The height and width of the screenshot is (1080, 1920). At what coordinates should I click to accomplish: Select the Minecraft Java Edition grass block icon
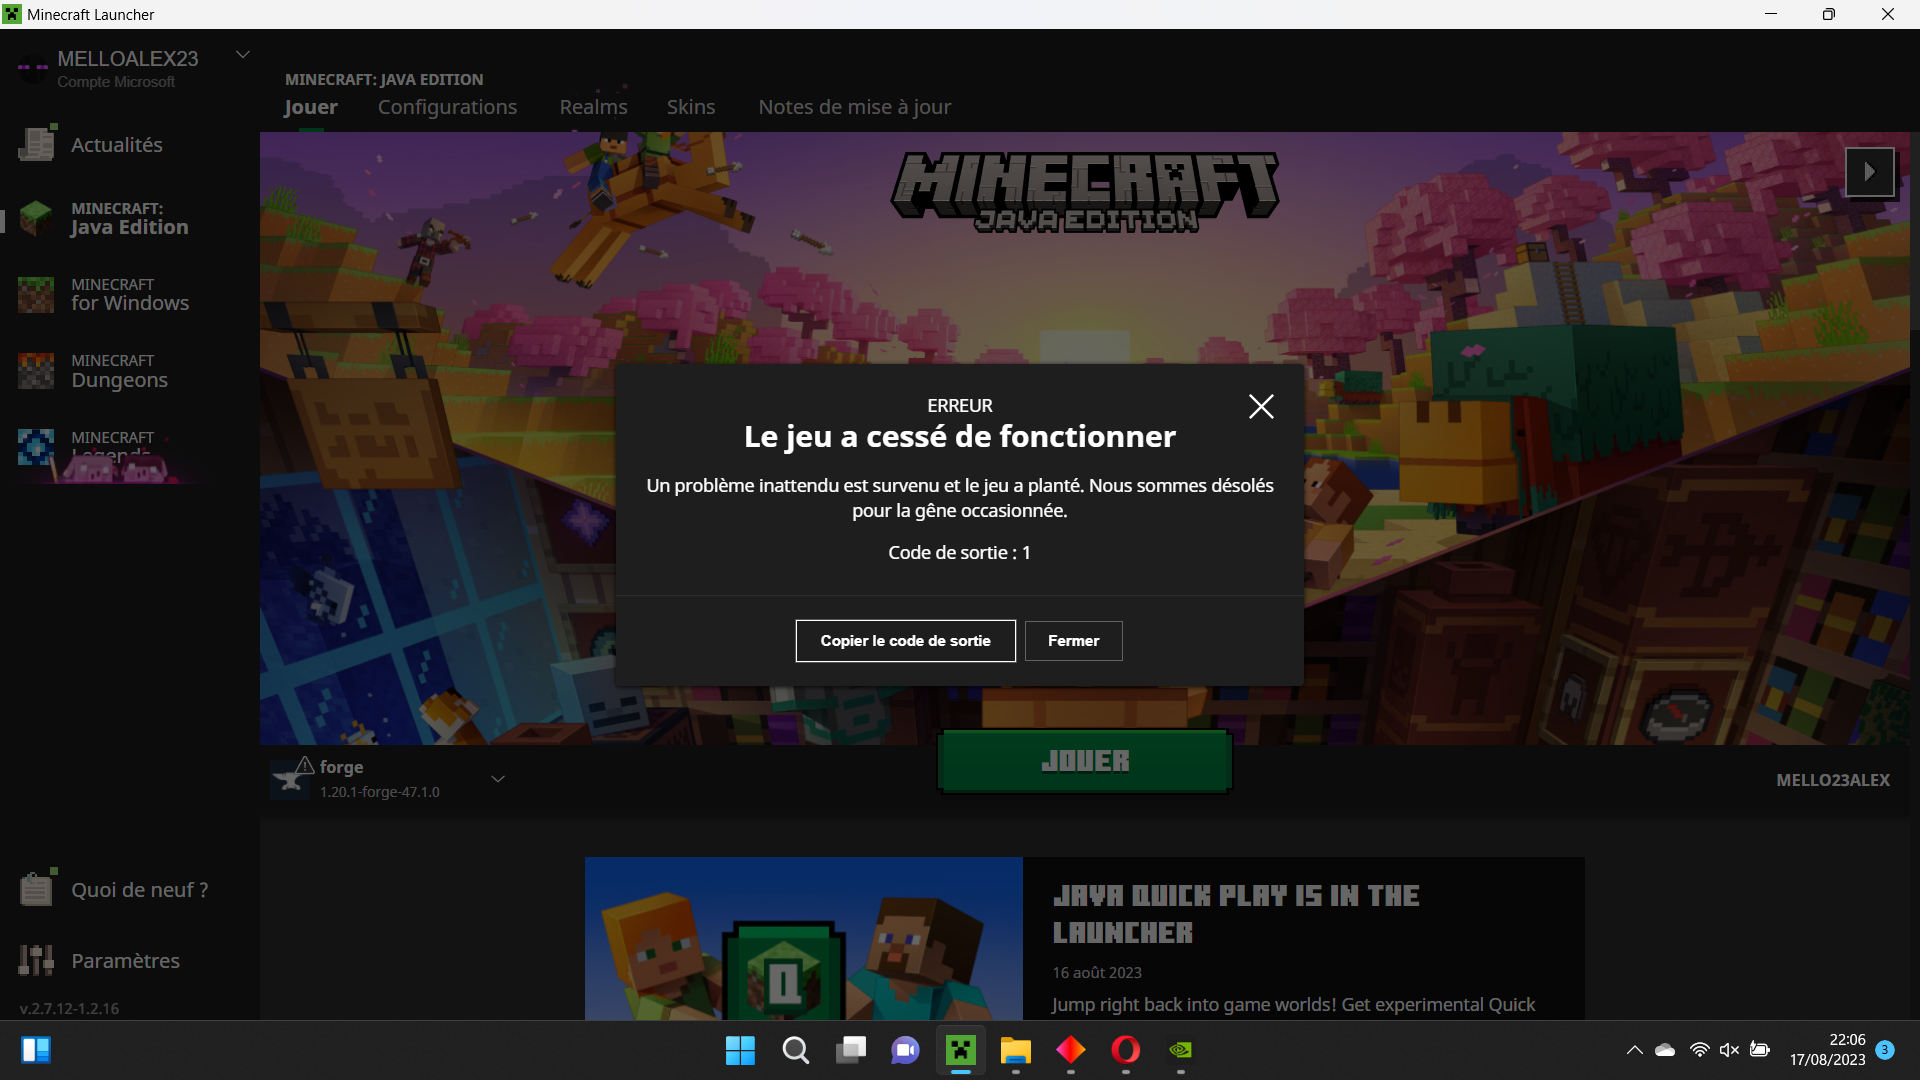coord(36,218)
